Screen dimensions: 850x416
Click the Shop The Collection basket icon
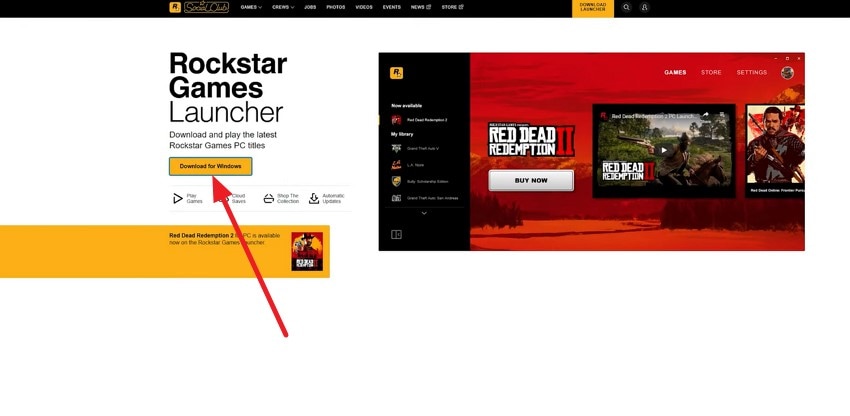pyautogui.click(x=268, y=199)
